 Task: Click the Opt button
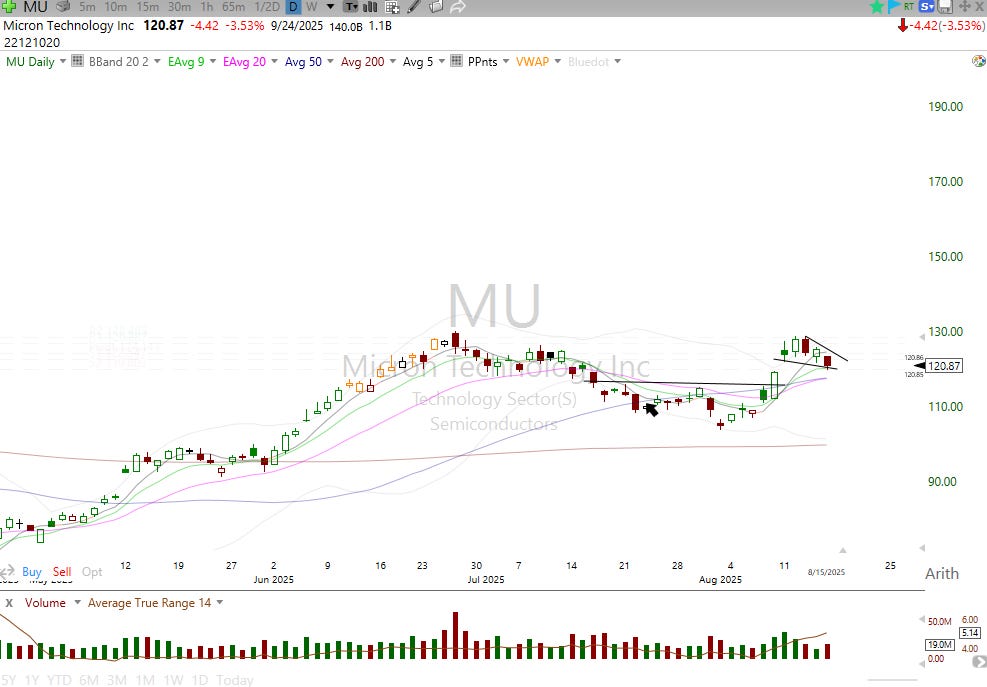pos(92,572)
